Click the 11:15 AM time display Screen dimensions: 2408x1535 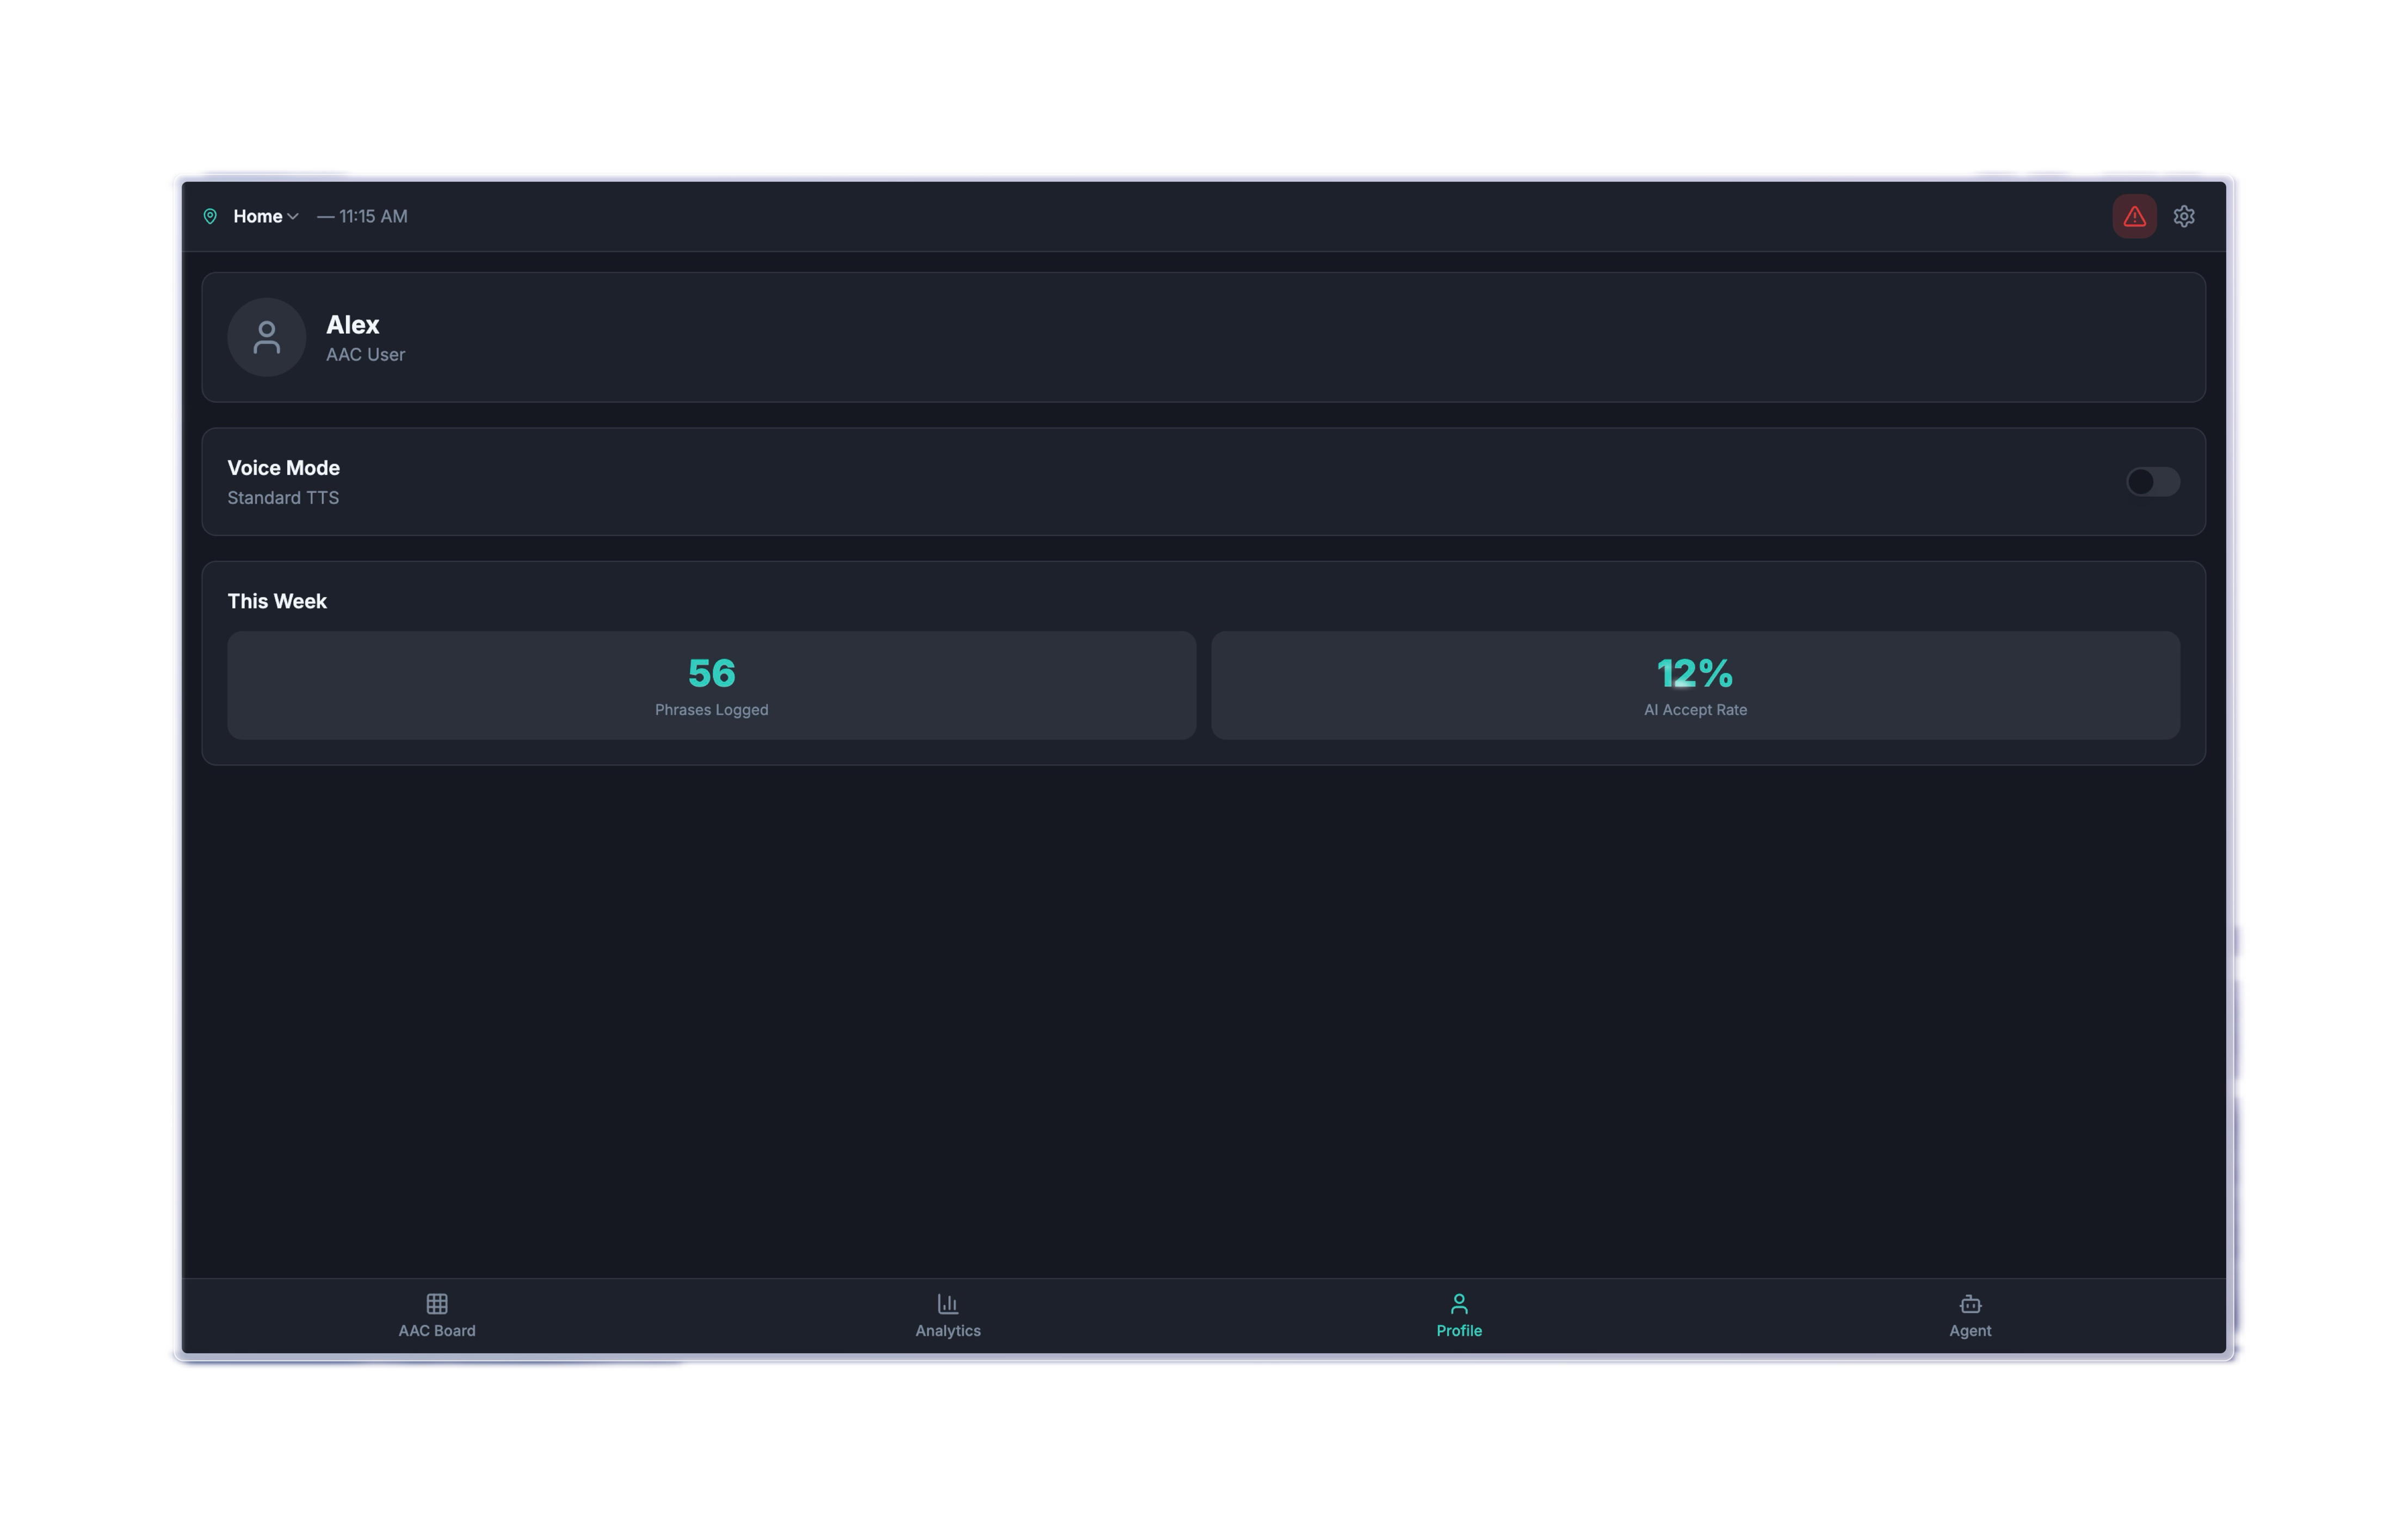click(x=372, y=216)
